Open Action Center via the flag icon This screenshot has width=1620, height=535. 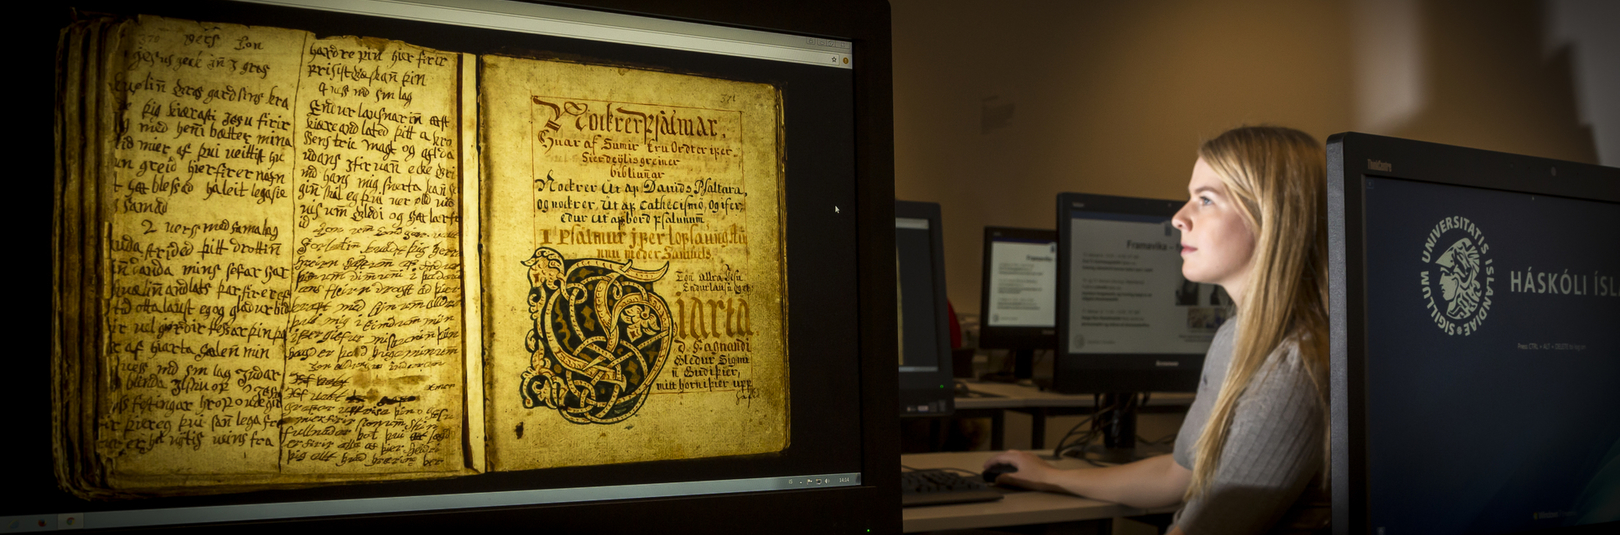click(809, 481)
